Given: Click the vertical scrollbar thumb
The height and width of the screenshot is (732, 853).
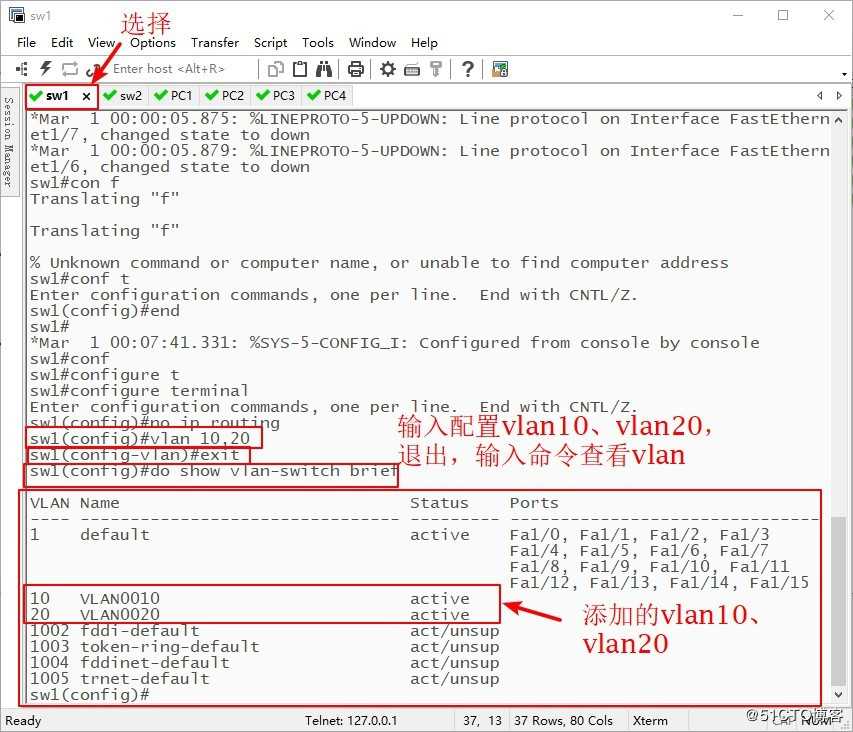Looking at the screenshot, I should pos(838,601).
